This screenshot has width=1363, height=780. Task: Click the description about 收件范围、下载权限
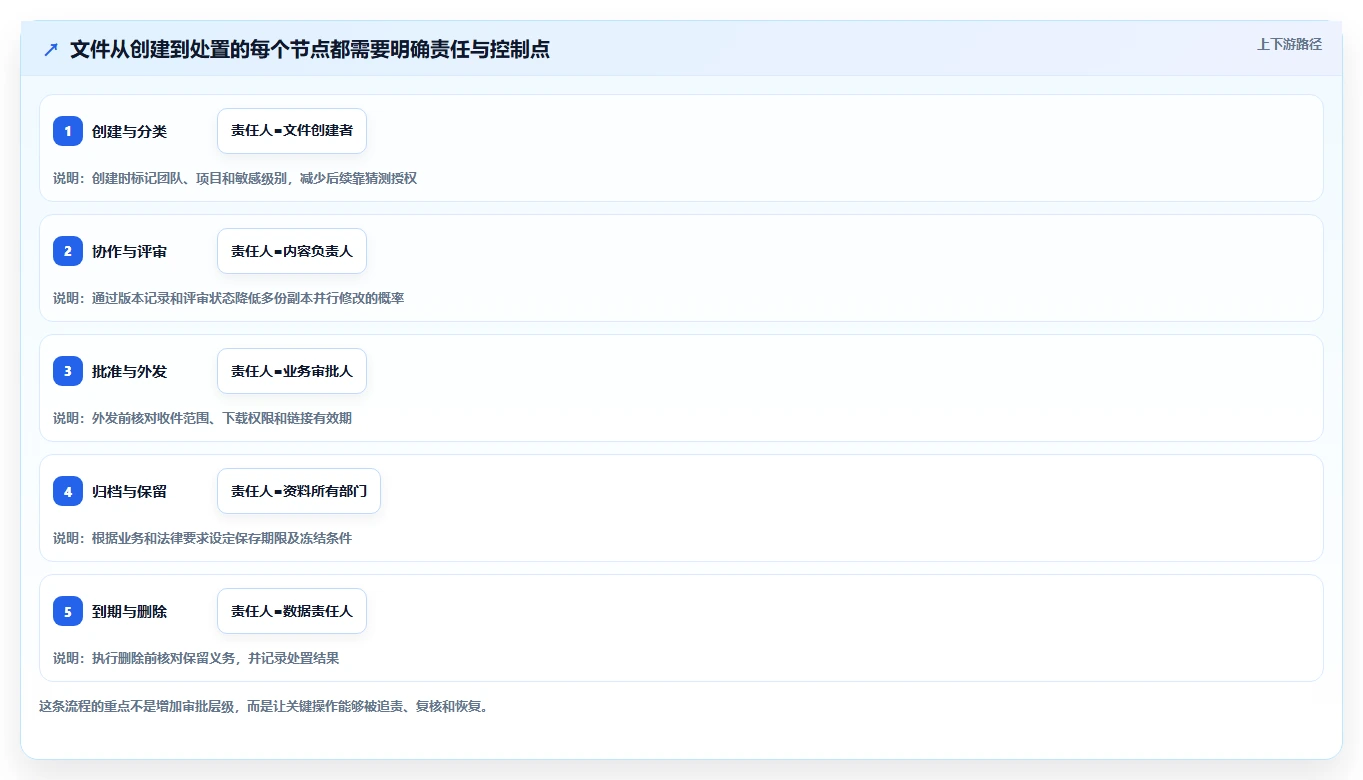[x=203, y=418]
